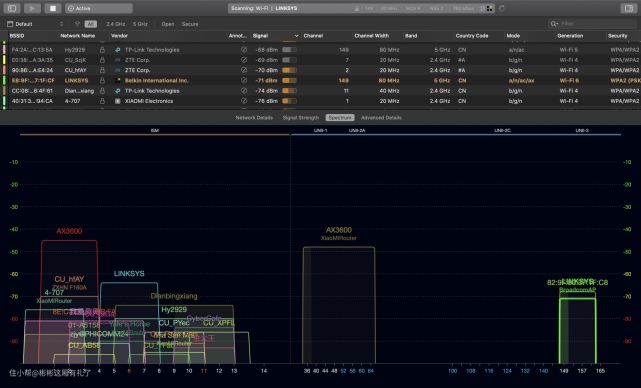Toggle the 2.4 GHz band filter
The width and height of the screenshot is (641, 388).
(116, 24)
